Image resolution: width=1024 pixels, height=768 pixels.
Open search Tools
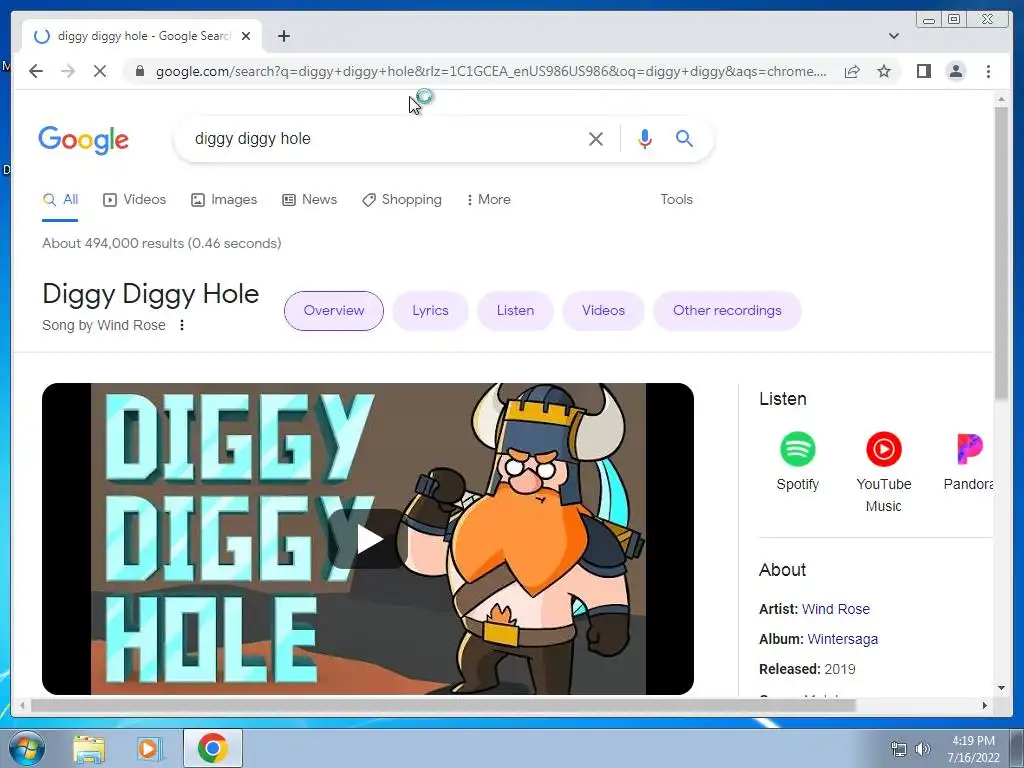pyautogui.click(x=676, y=200)
